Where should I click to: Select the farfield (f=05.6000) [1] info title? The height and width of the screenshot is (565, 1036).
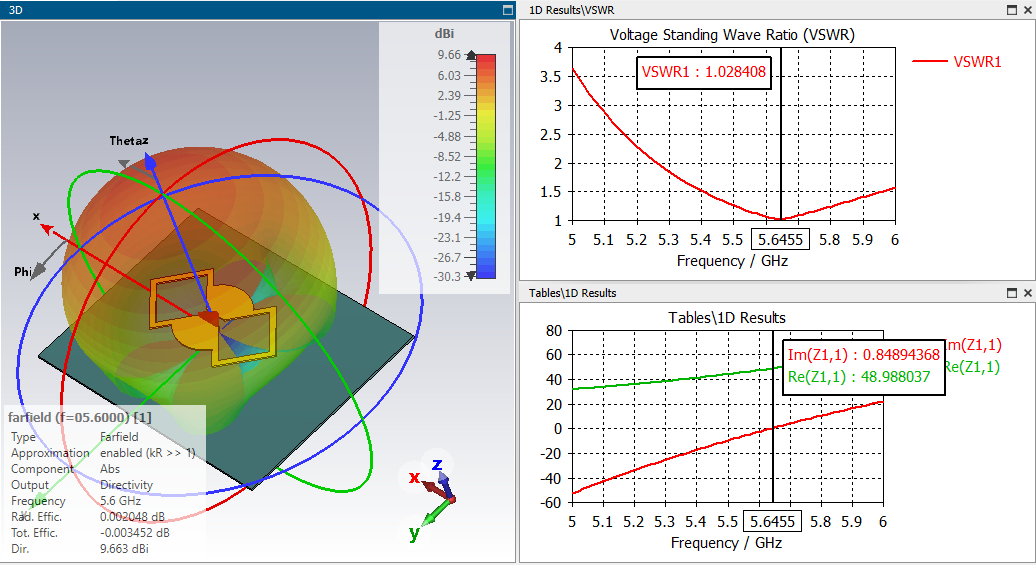tap(79, 418)
